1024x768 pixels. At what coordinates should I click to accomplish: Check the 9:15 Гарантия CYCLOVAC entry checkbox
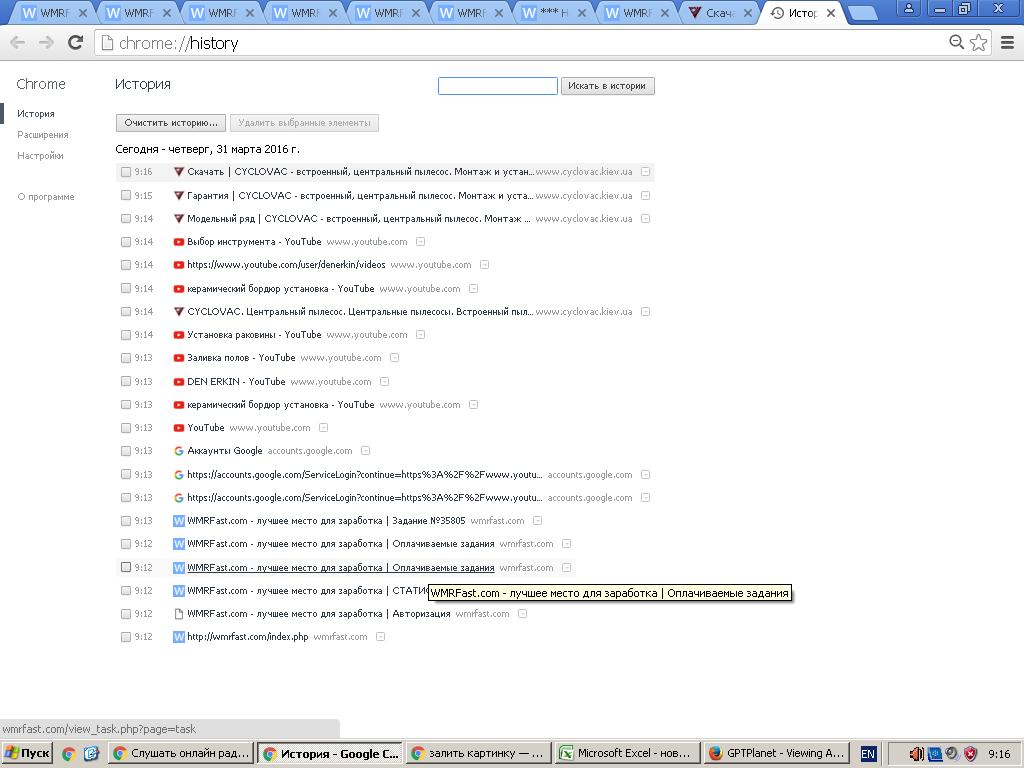[x=126, y=195]
